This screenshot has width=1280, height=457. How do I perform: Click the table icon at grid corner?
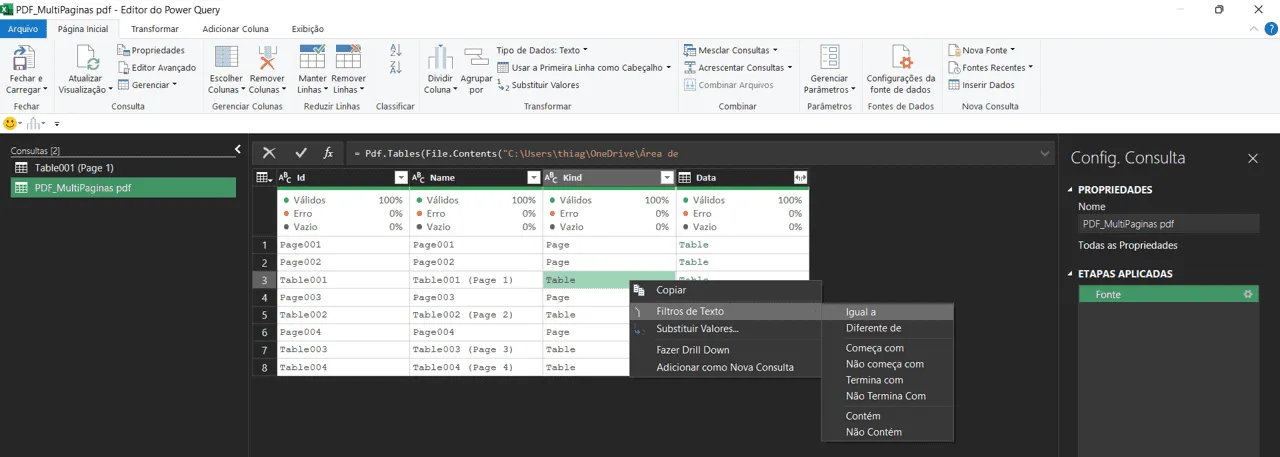coord(264,177)
